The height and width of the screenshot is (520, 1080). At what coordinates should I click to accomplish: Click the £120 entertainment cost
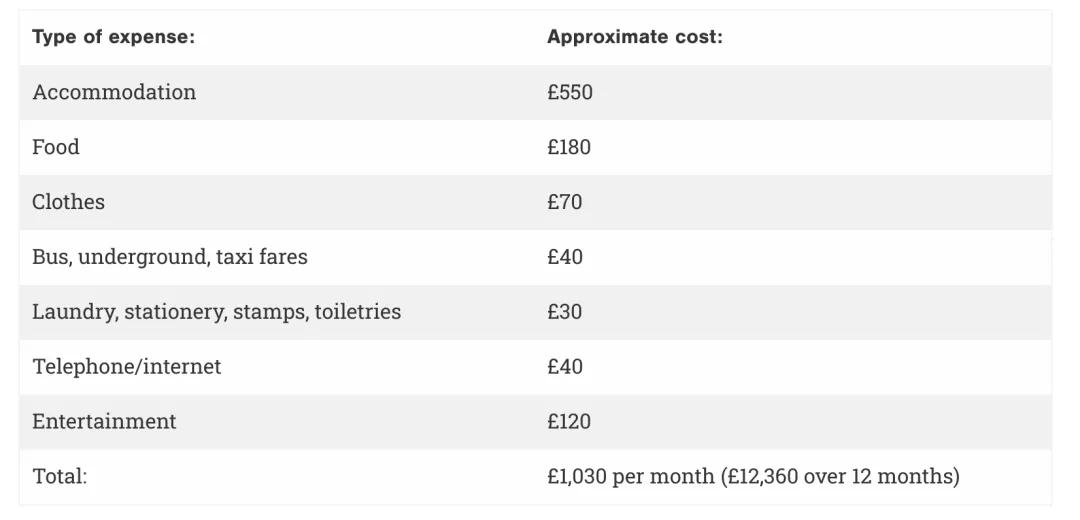pyautogui.click(x=569, y=422)
